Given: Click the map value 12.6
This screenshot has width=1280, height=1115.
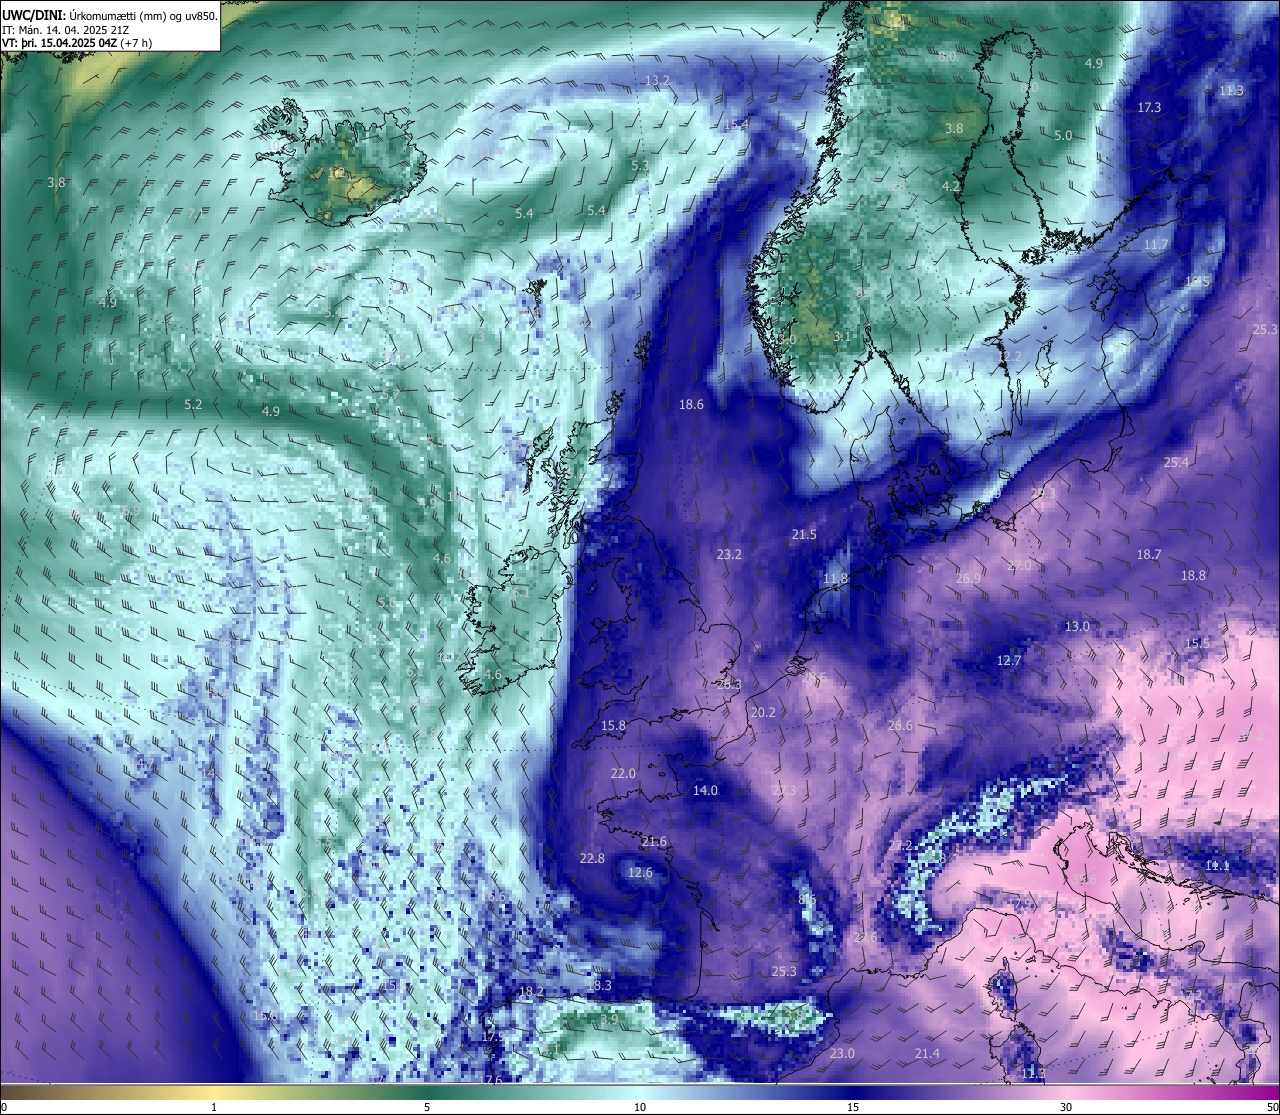Looking at the screenshot, I should point(640,872).
